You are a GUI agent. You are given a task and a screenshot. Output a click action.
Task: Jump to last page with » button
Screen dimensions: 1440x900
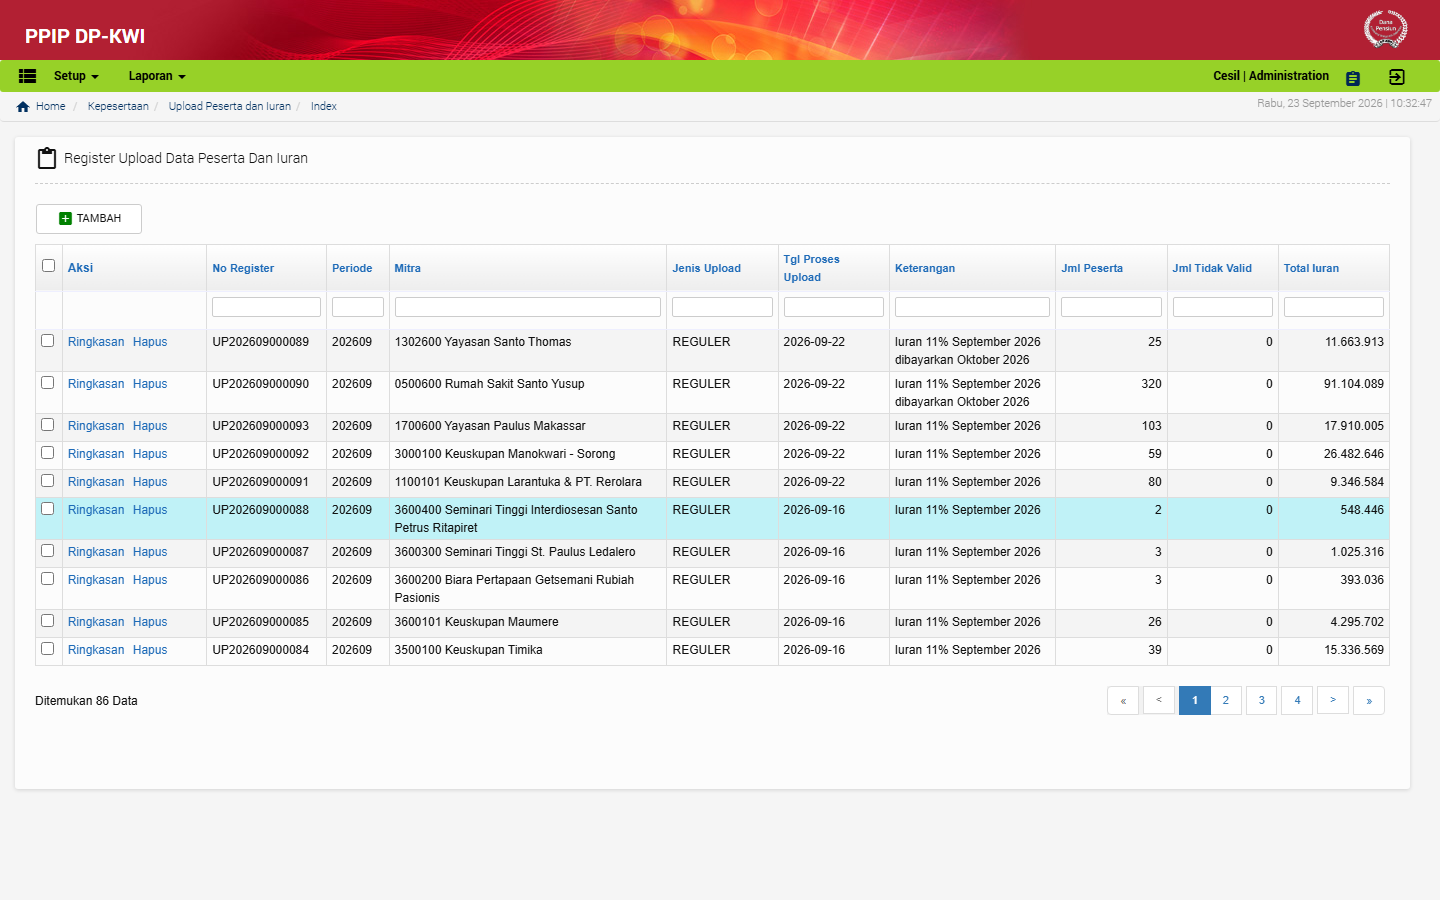tap(1369, 700)
